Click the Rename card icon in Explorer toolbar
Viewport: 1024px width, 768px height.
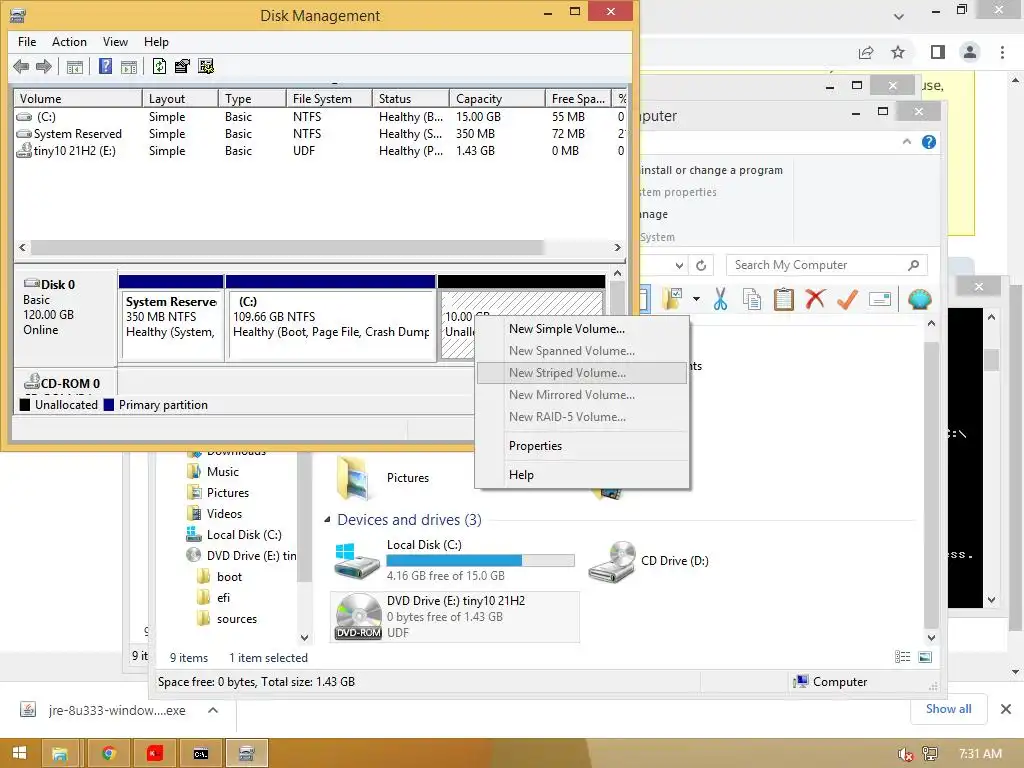click(880, 300)
